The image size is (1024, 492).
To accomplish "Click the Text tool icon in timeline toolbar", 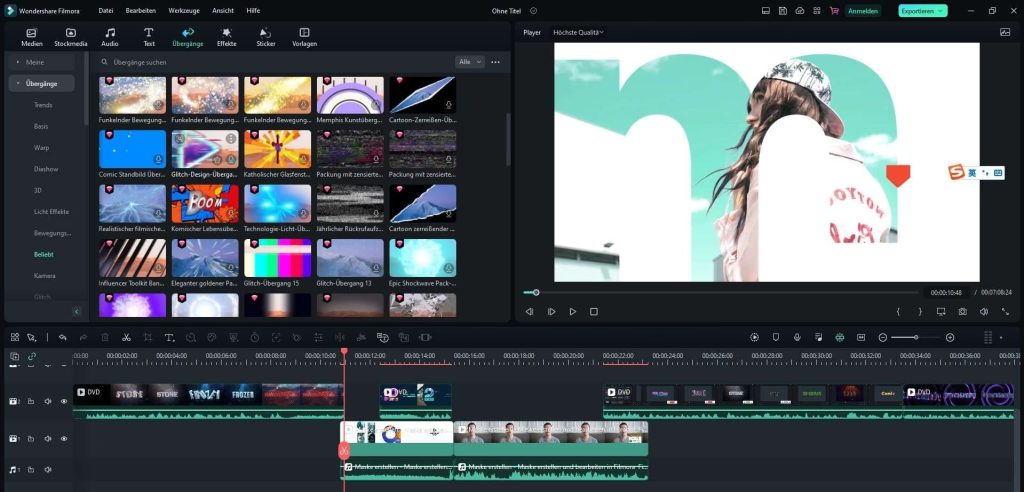I will click(169, 337).
